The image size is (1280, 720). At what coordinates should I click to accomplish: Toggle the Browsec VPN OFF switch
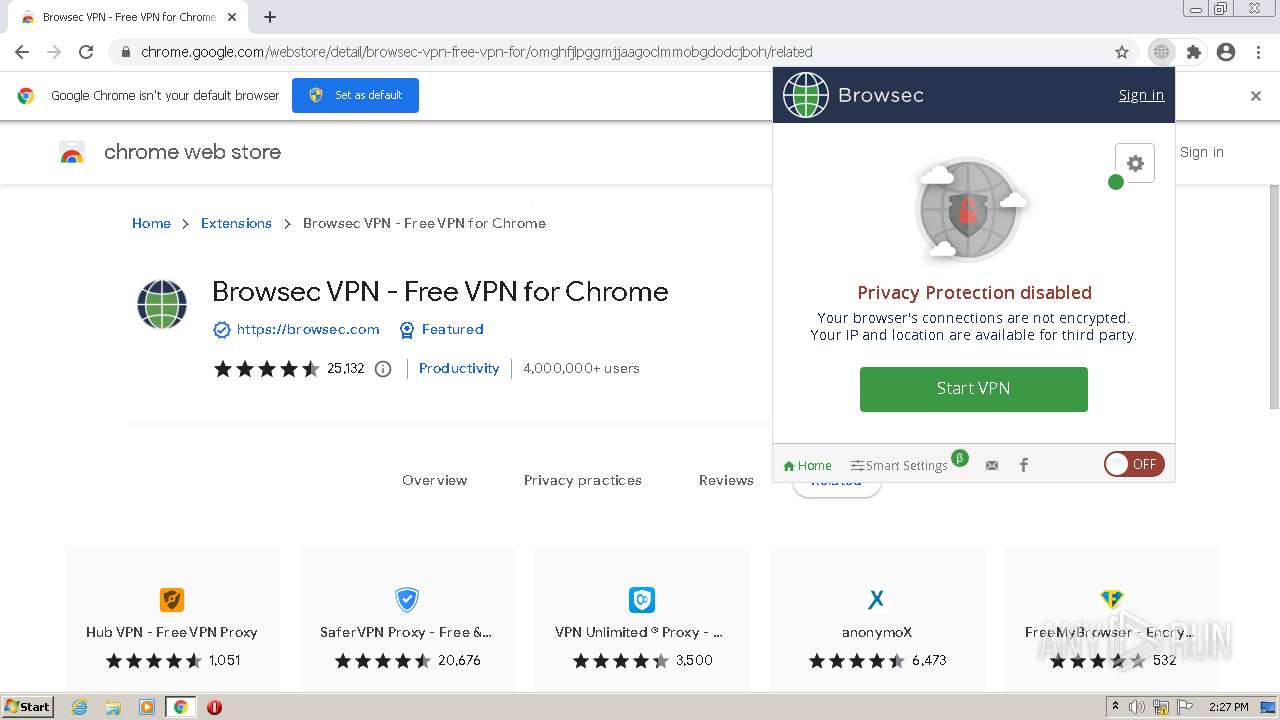pos(1134,464)
